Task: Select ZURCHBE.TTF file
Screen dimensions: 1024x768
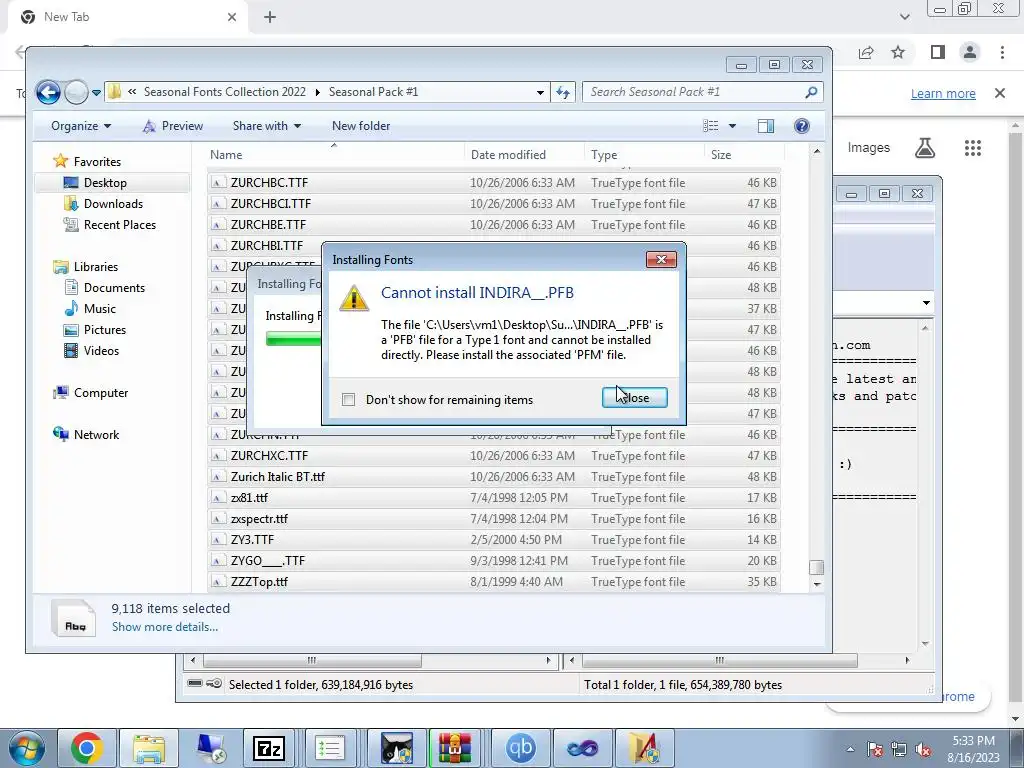Action: point(494,225)
